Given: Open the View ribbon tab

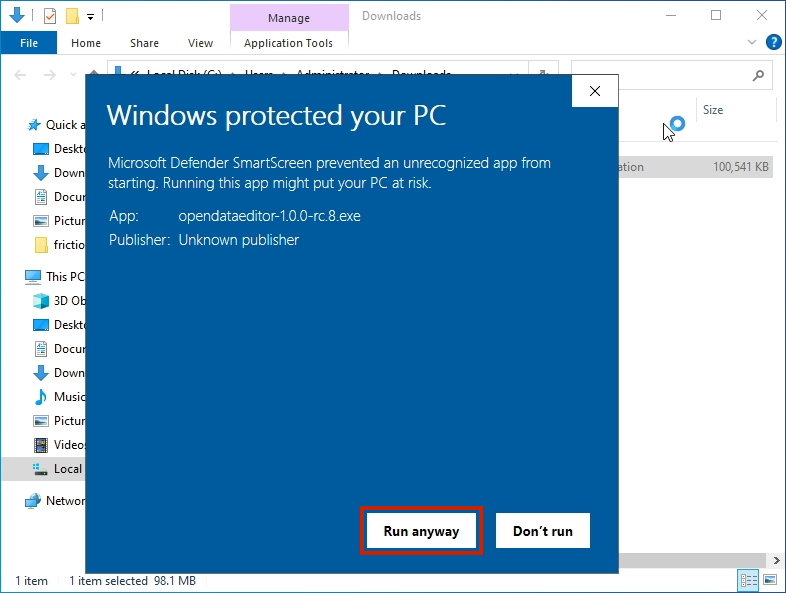Looking at the screenshot, I should [200, 43].
